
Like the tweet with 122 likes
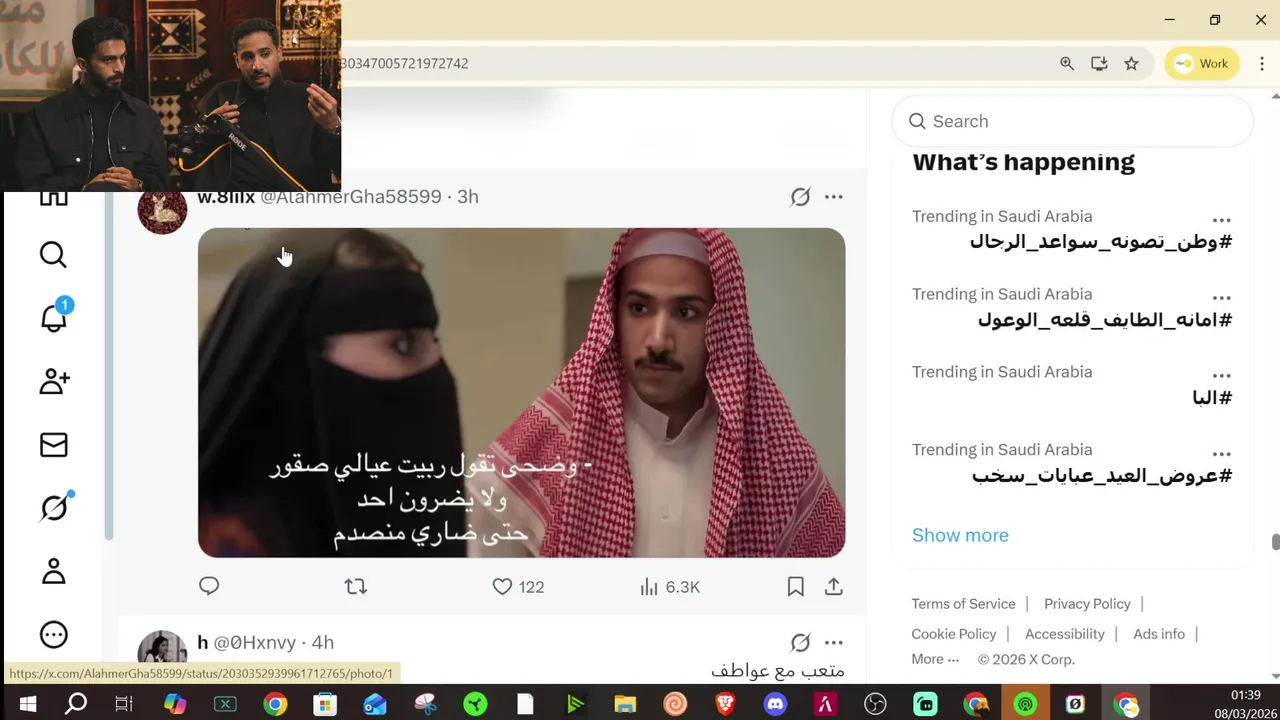click(518, 587)
